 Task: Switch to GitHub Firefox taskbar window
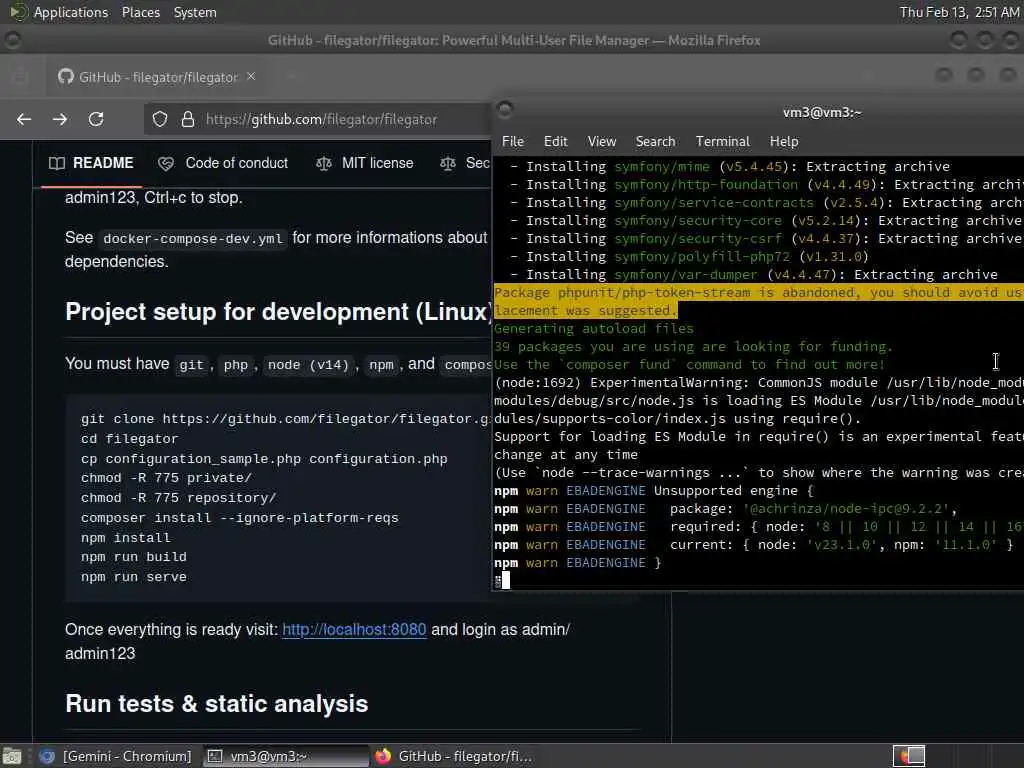click(x=454, y=756)
